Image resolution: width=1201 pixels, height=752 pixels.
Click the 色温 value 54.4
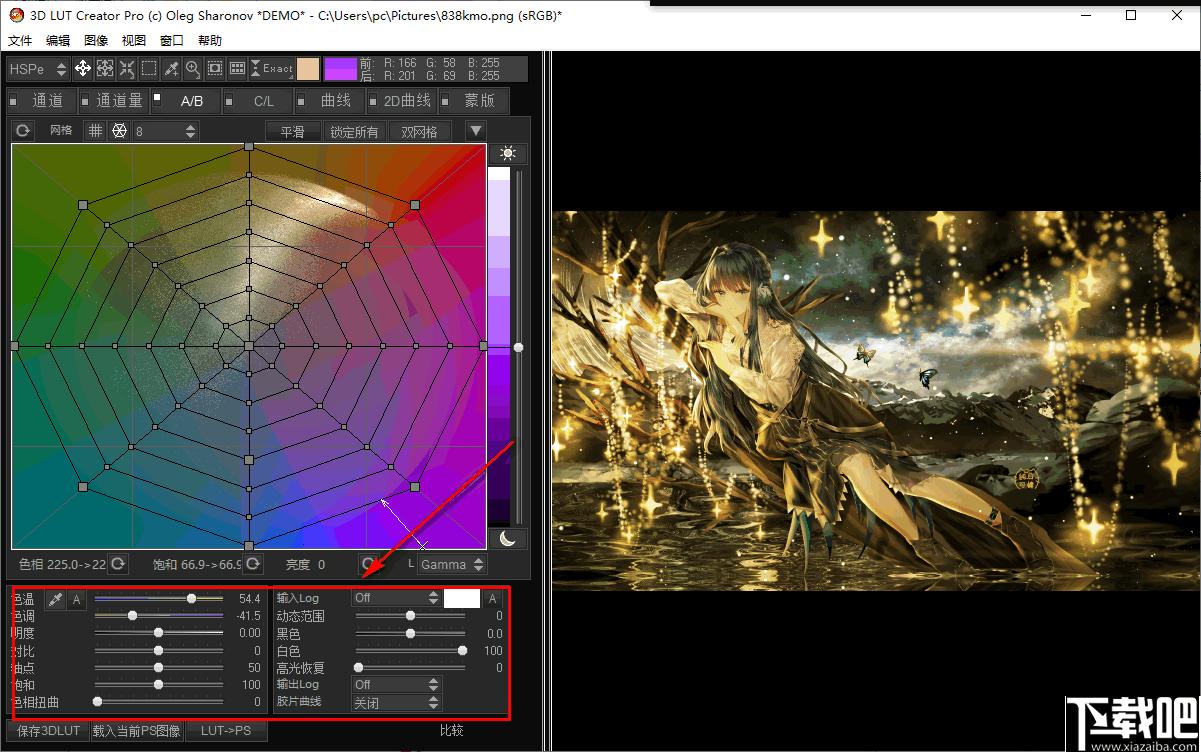[x=248, y=598]
